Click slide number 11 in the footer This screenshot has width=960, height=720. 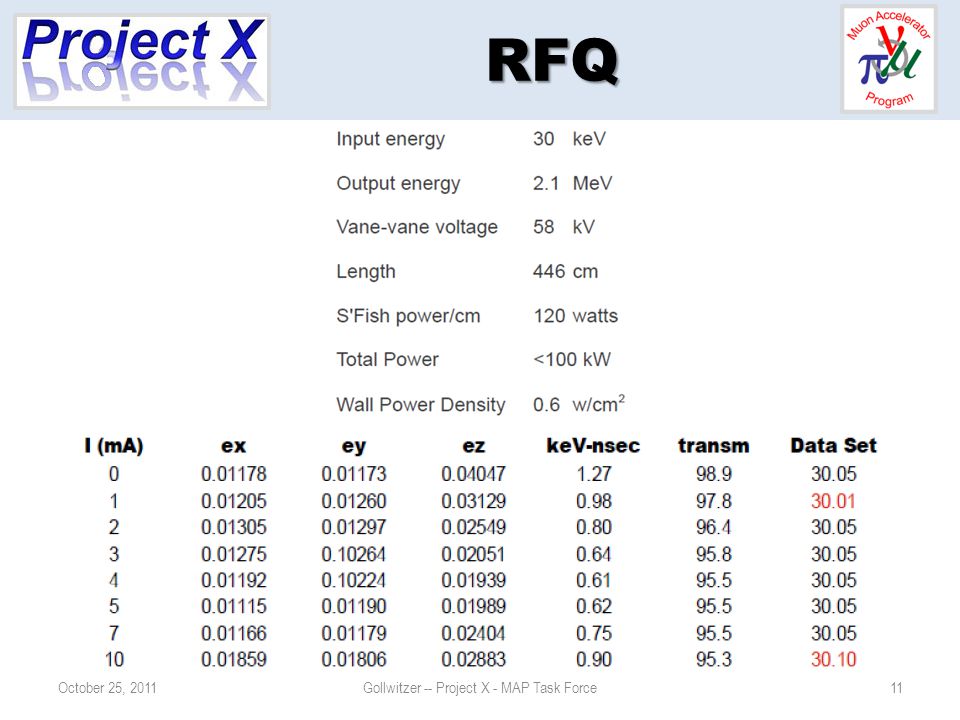point(896,688)
